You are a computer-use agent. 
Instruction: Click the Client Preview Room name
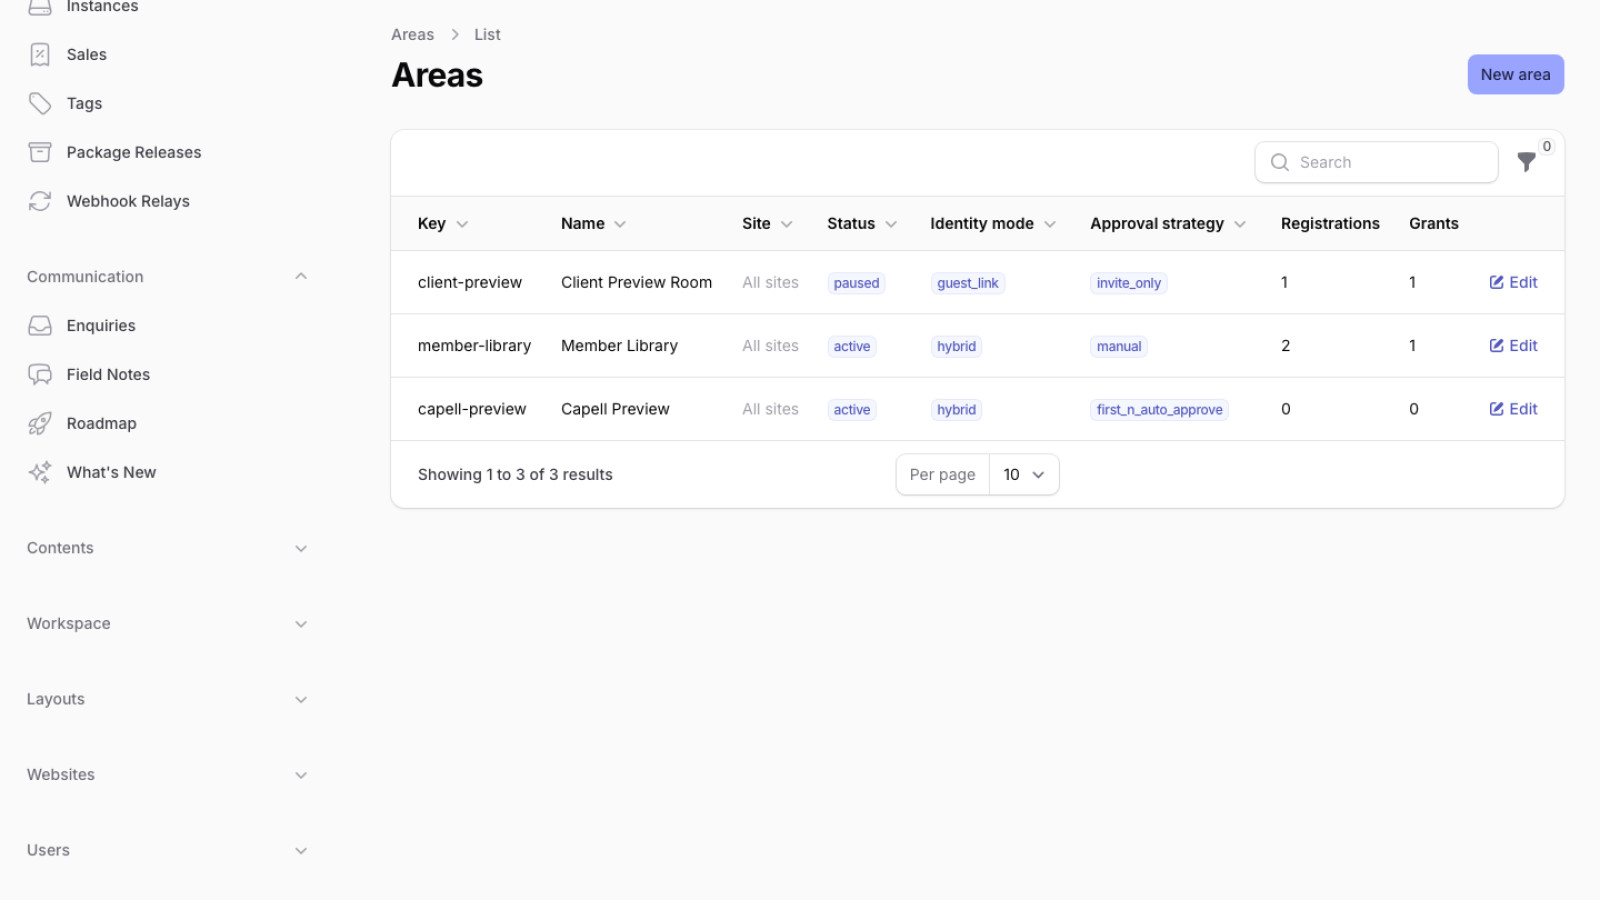click(637, 283)
